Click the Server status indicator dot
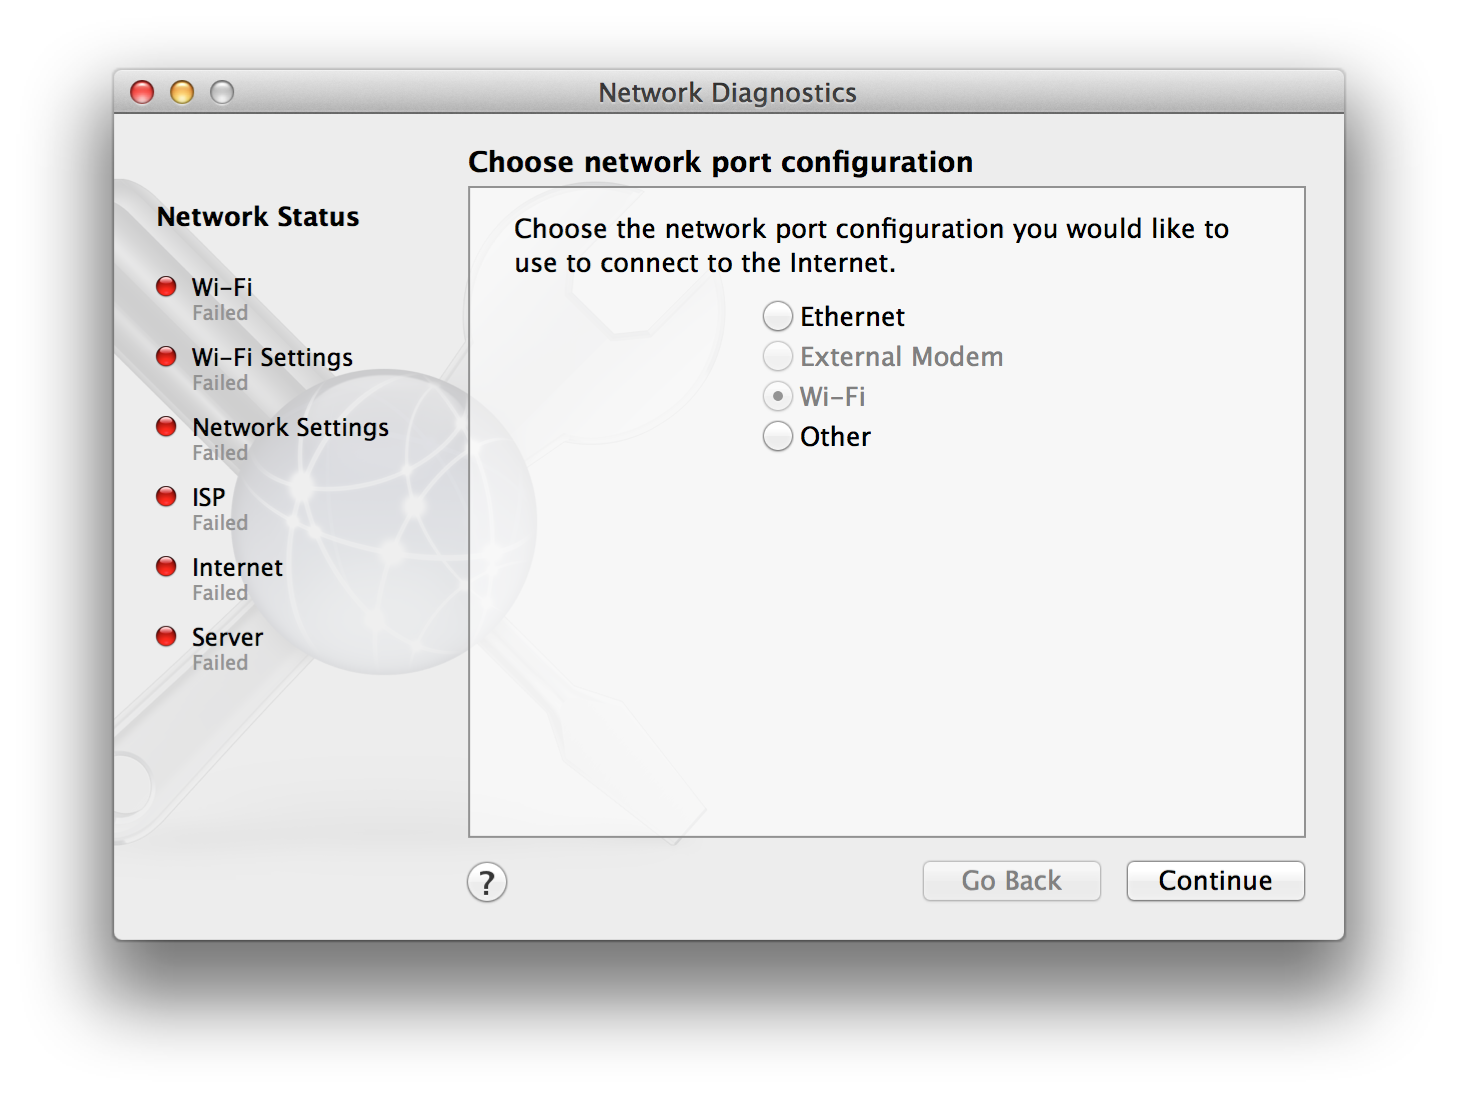This screenshot has height=1098, width=1458. 166,637
